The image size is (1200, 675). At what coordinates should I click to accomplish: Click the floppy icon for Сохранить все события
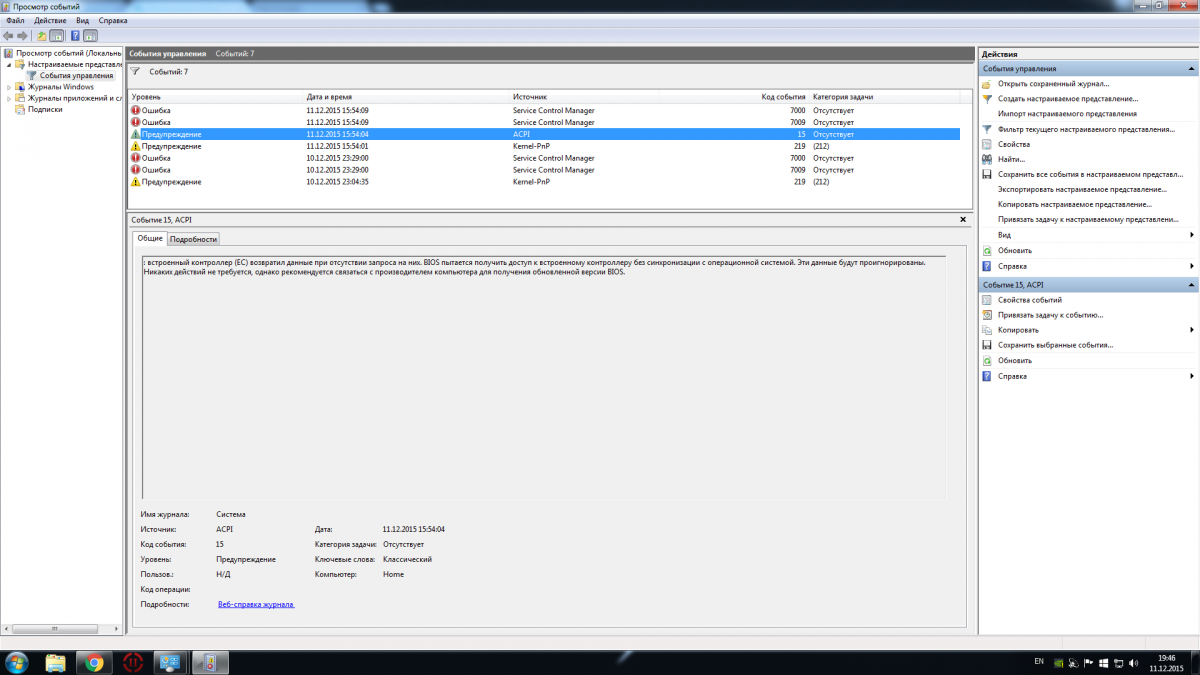tap(987, 174)
